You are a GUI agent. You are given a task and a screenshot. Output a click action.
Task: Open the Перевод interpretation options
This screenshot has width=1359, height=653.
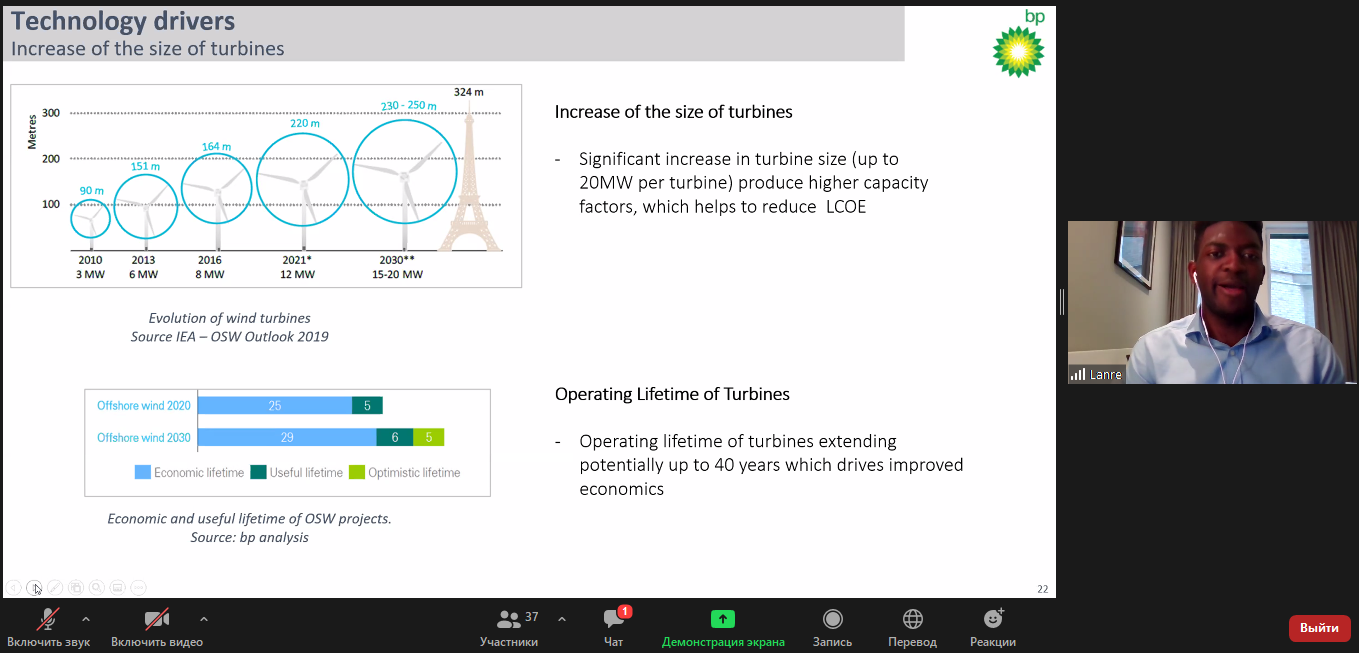[912, 628]
